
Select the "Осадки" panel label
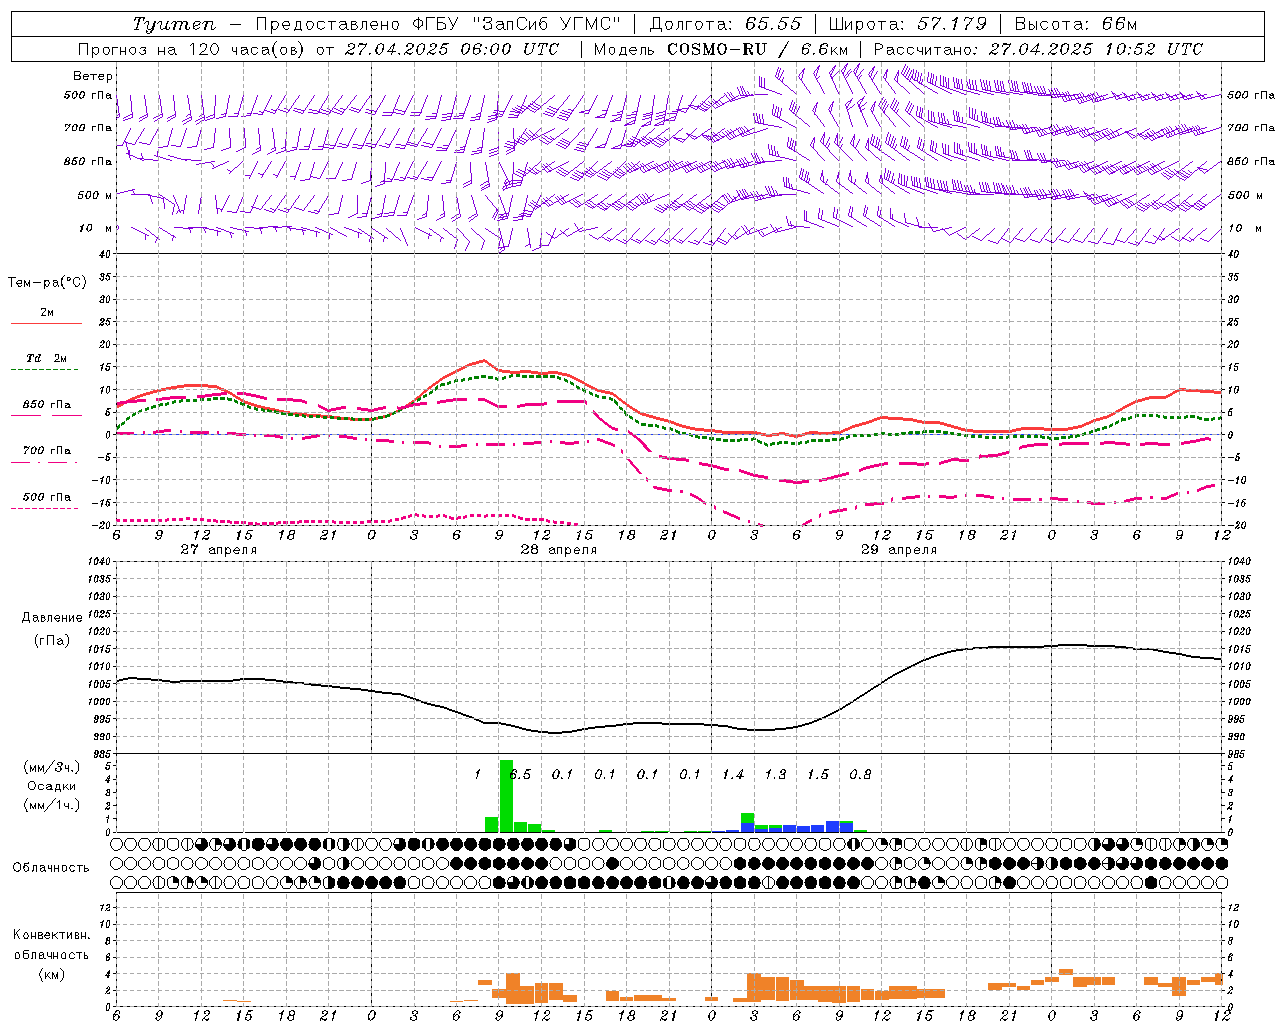coord(51,786)
